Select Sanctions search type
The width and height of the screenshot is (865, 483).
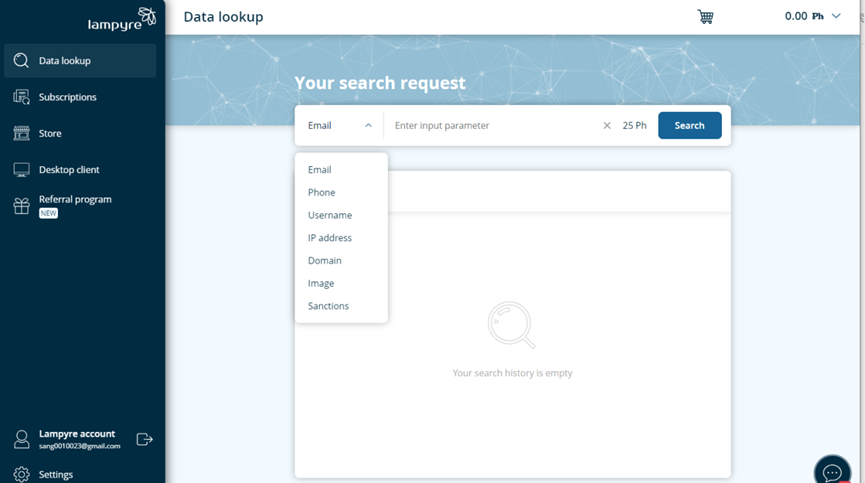tap(328, 306)
